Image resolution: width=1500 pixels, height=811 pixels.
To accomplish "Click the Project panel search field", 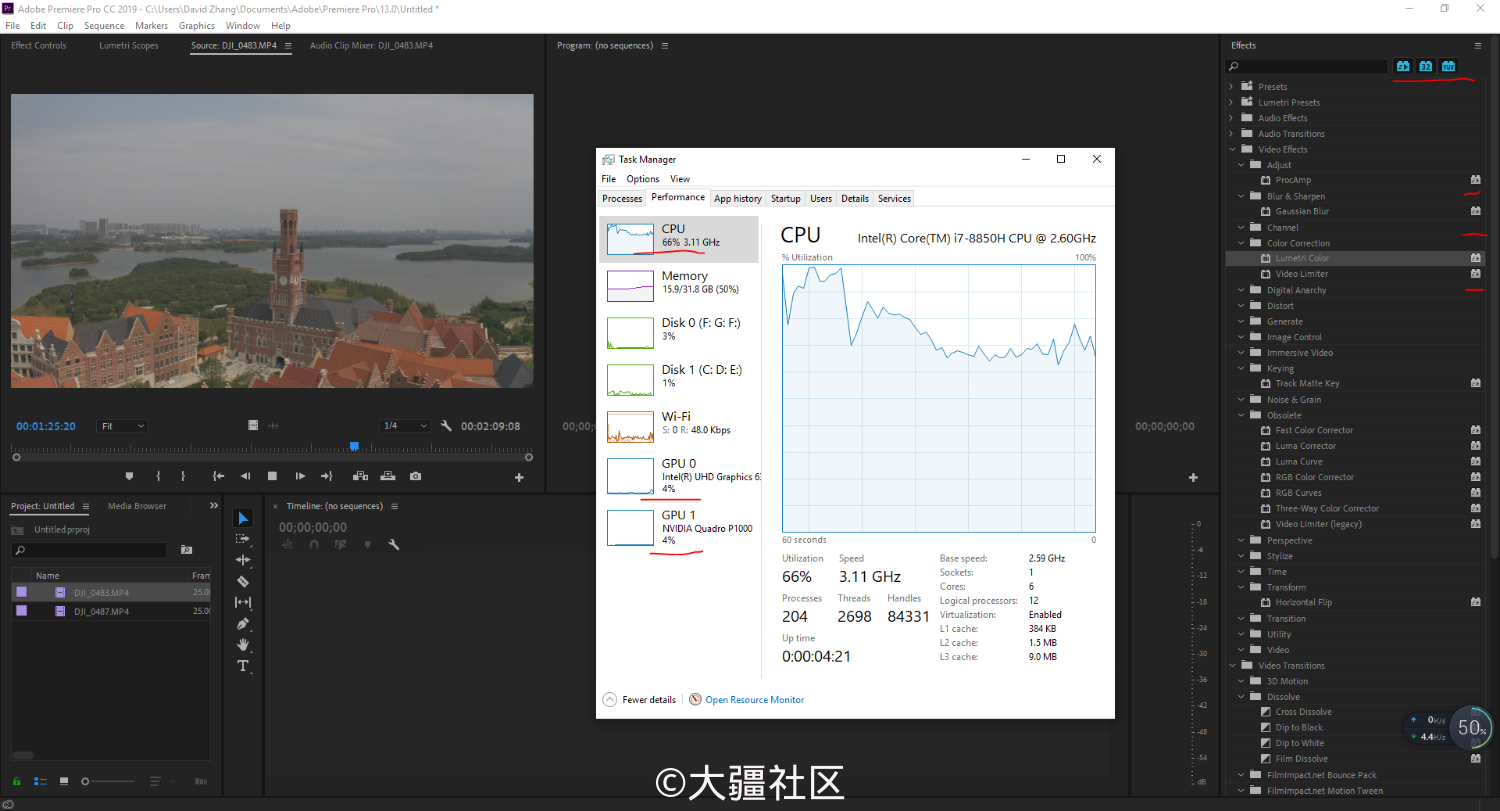I will click(x=89, y=550).
